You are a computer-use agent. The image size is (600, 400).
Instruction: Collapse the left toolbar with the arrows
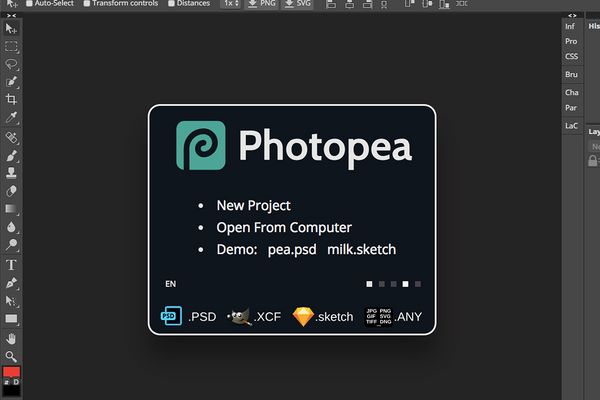12,16
